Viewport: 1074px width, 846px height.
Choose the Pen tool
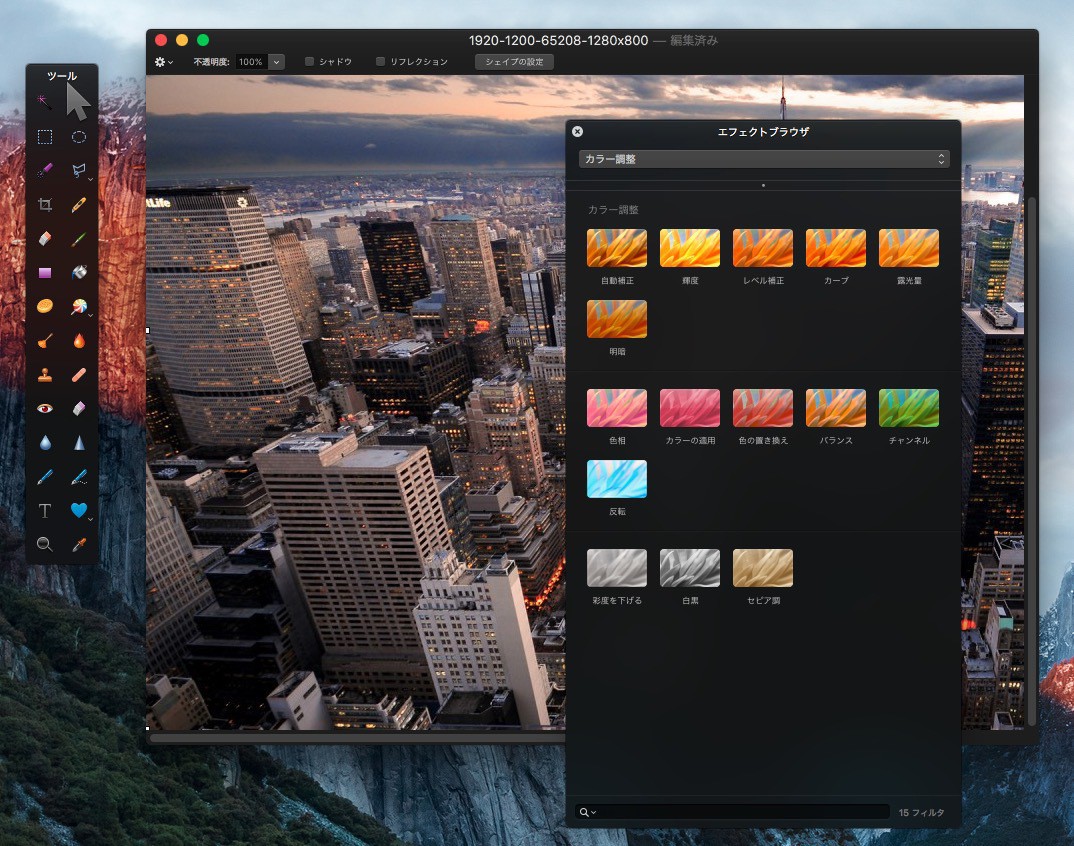point(45,477)
